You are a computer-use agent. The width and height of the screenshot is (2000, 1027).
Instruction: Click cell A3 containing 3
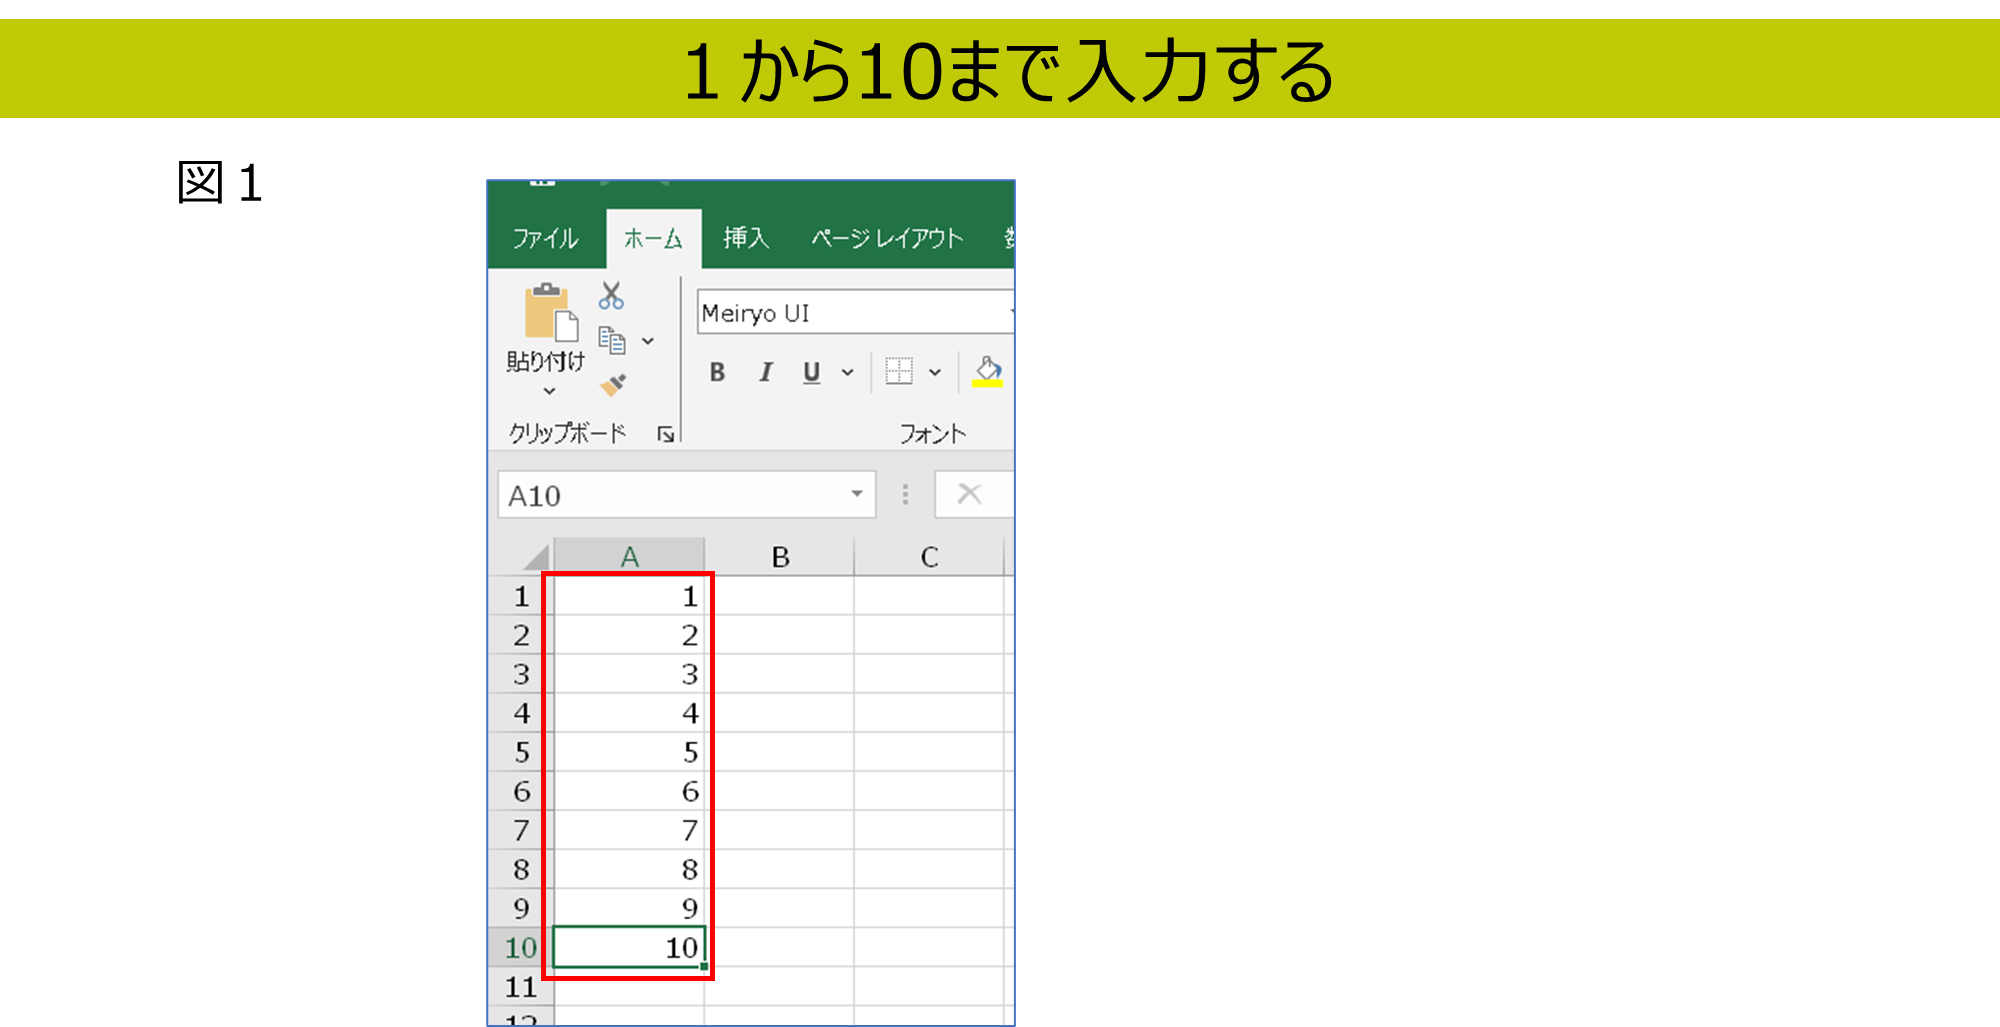(x=629, y=674)
